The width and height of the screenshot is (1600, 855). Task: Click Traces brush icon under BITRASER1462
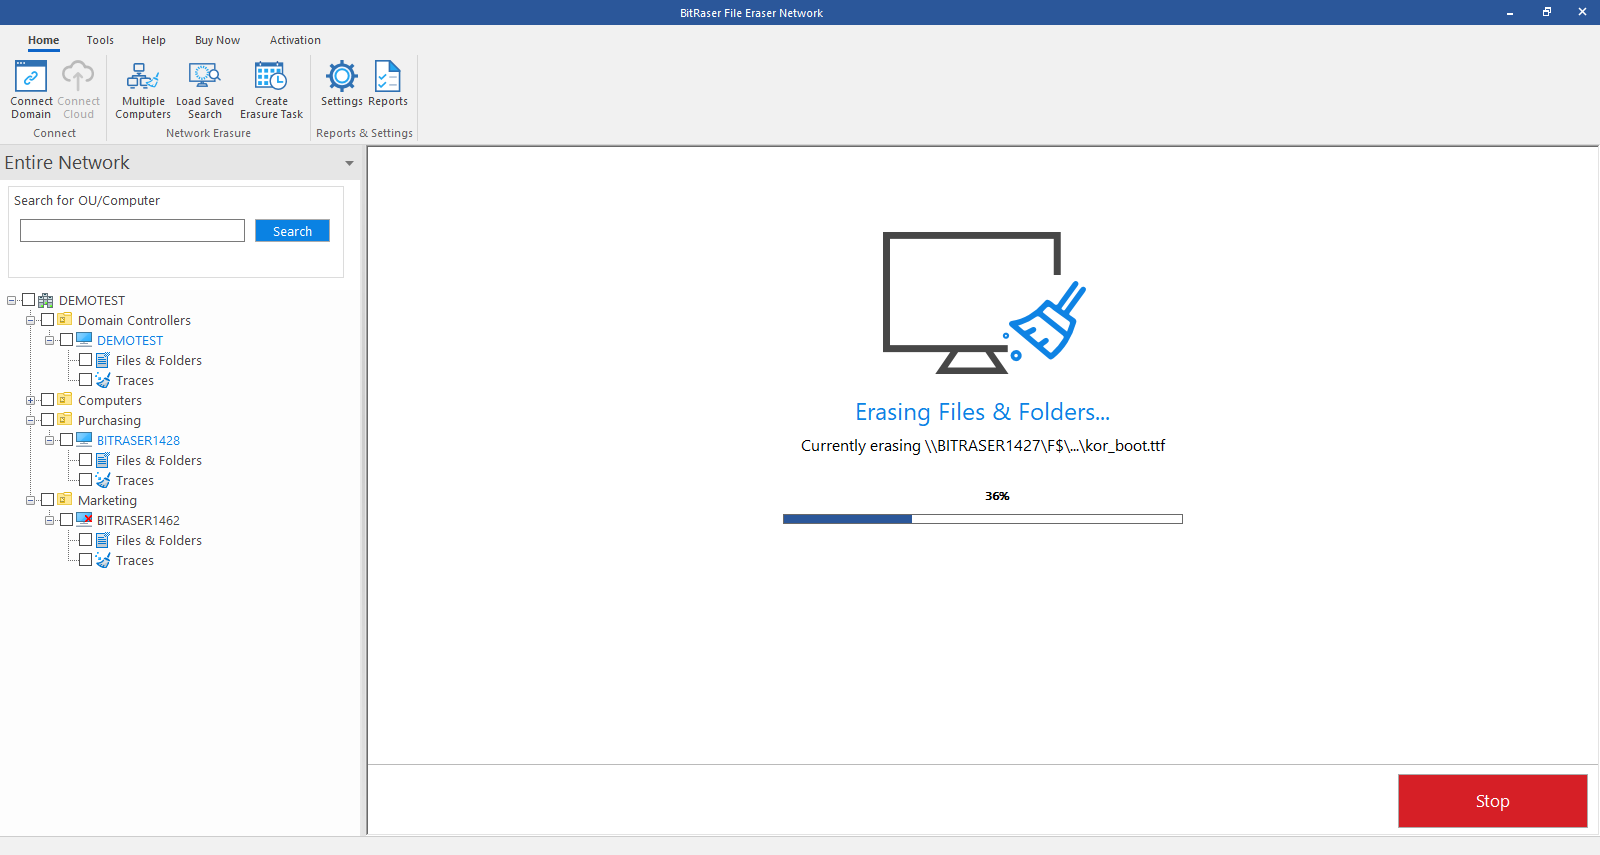point(103,560)
